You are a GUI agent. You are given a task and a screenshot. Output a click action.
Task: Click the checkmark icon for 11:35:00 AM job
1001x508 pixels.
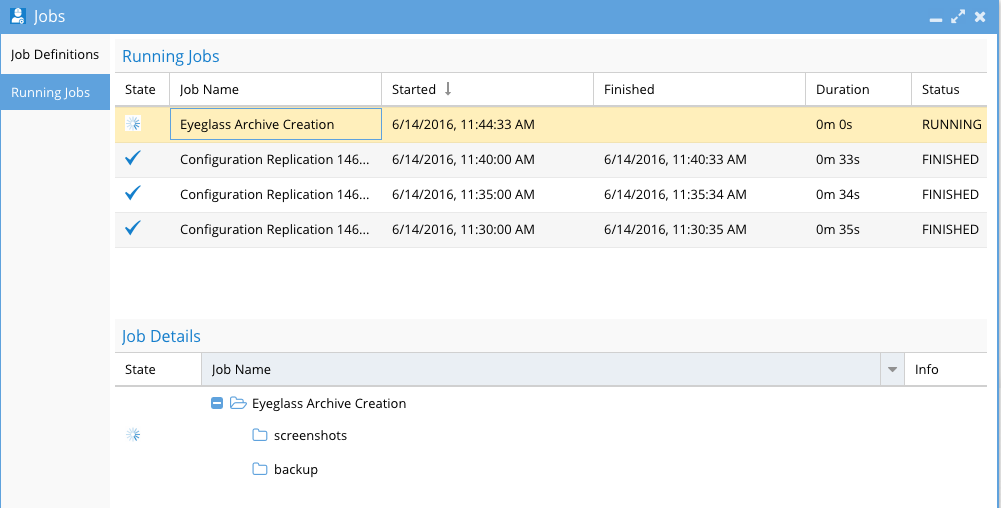tap(133, 193)
